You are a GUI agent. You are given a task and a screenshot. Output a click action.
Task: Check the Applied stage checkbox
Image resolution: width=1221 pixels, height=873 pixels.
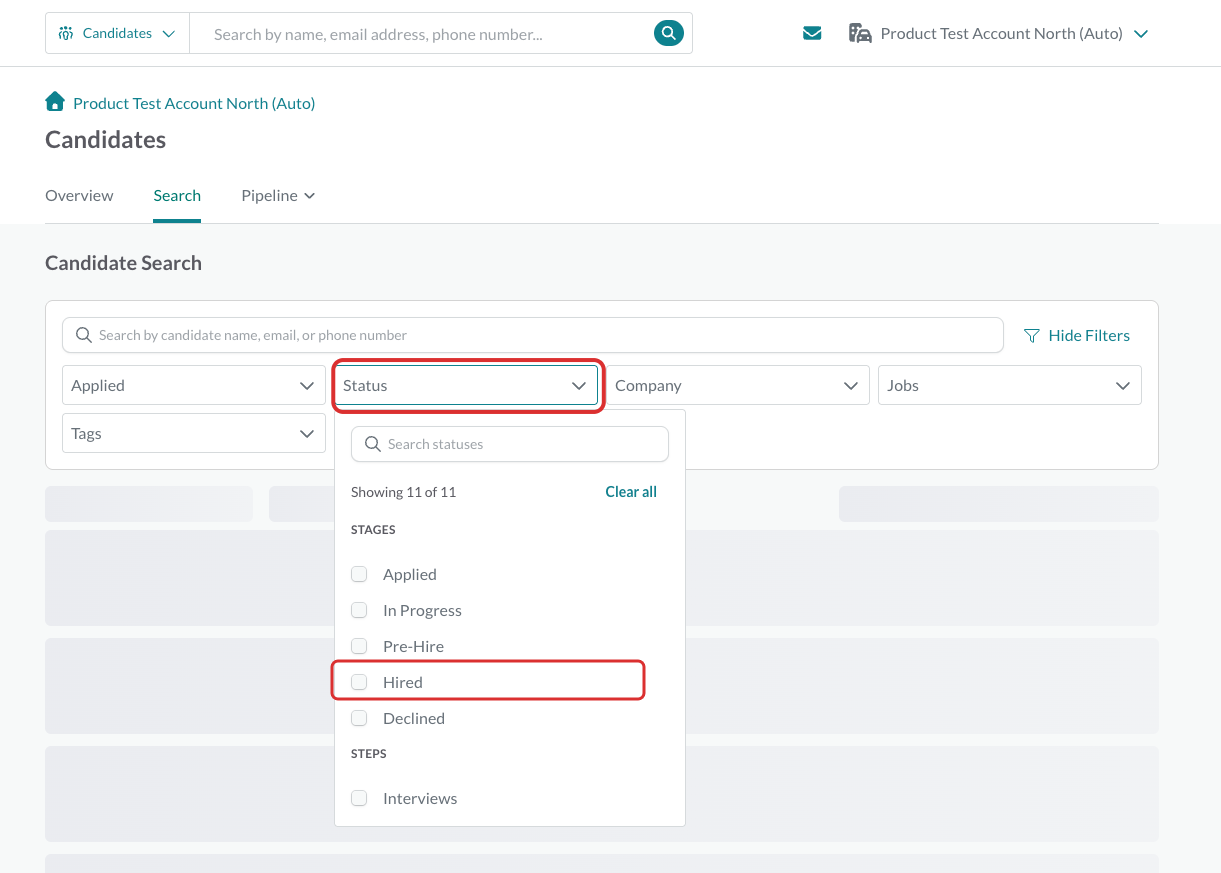pyautogui.click(x=359, y=574)
